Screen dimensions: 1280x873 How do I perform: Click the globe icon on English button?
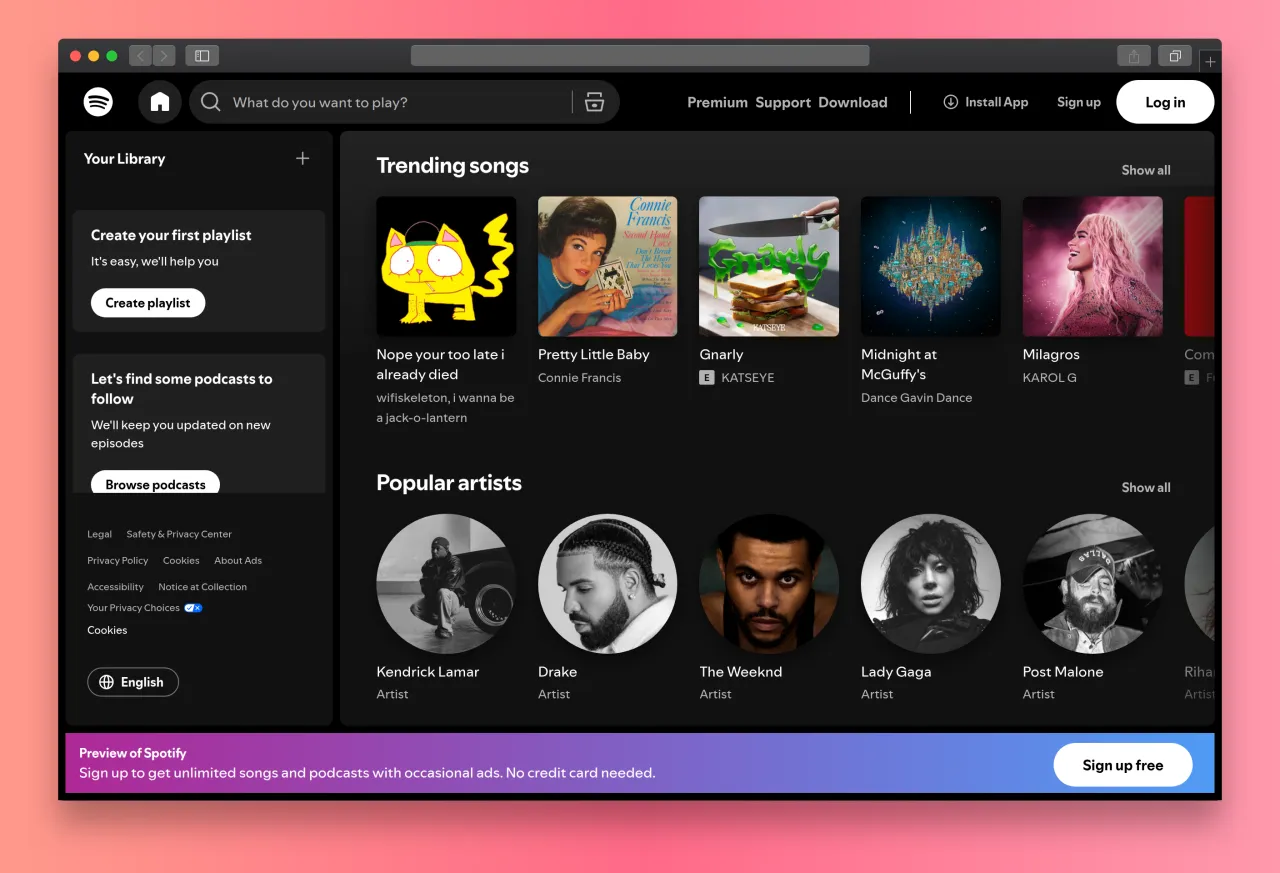click(x=107, y=682)
